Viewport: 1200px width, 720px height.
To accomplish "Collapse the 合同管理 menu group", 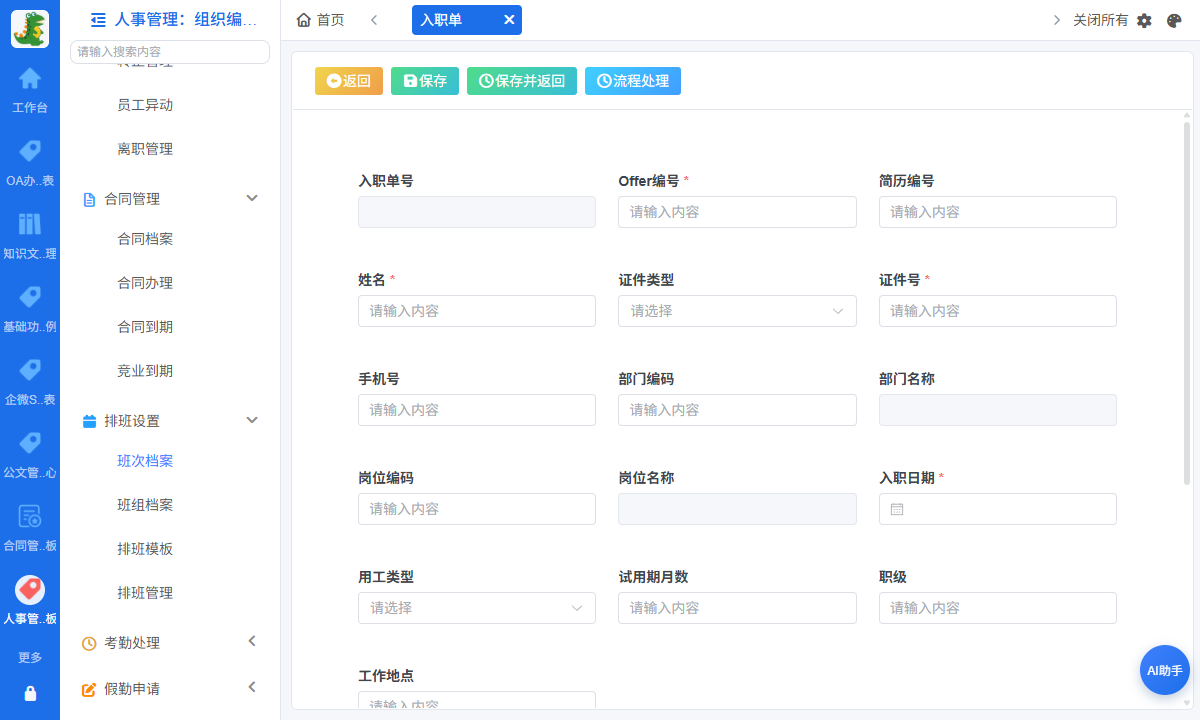I will tap(252, 198).
